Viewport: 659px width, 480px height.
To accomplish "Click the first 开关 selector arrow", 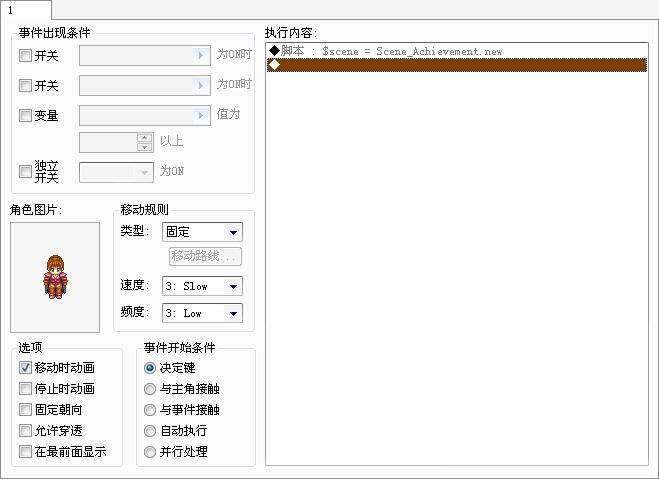I will point(201,55).
